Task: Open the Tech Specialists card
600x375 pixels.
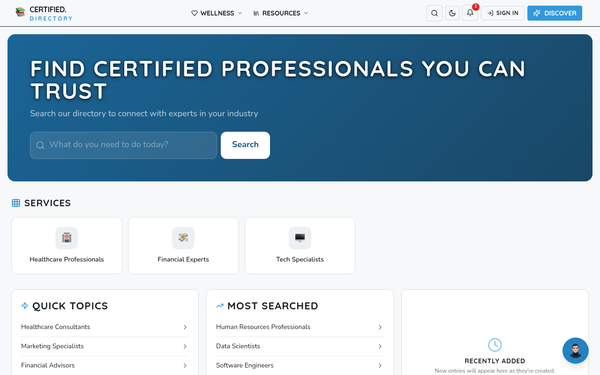Action: (x=300, y=246)
